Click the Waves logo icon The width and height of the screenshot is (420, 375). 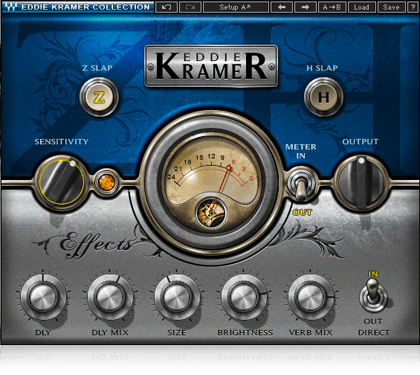11,7
